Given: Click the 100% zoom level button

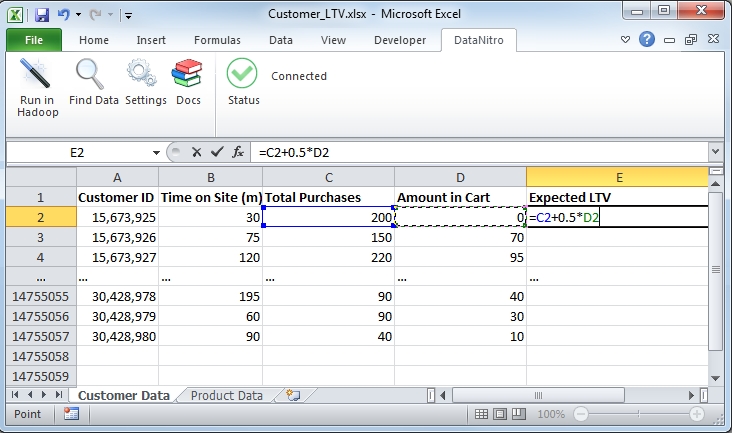Looking at the screenshot, I should click(x=551, y=414).
